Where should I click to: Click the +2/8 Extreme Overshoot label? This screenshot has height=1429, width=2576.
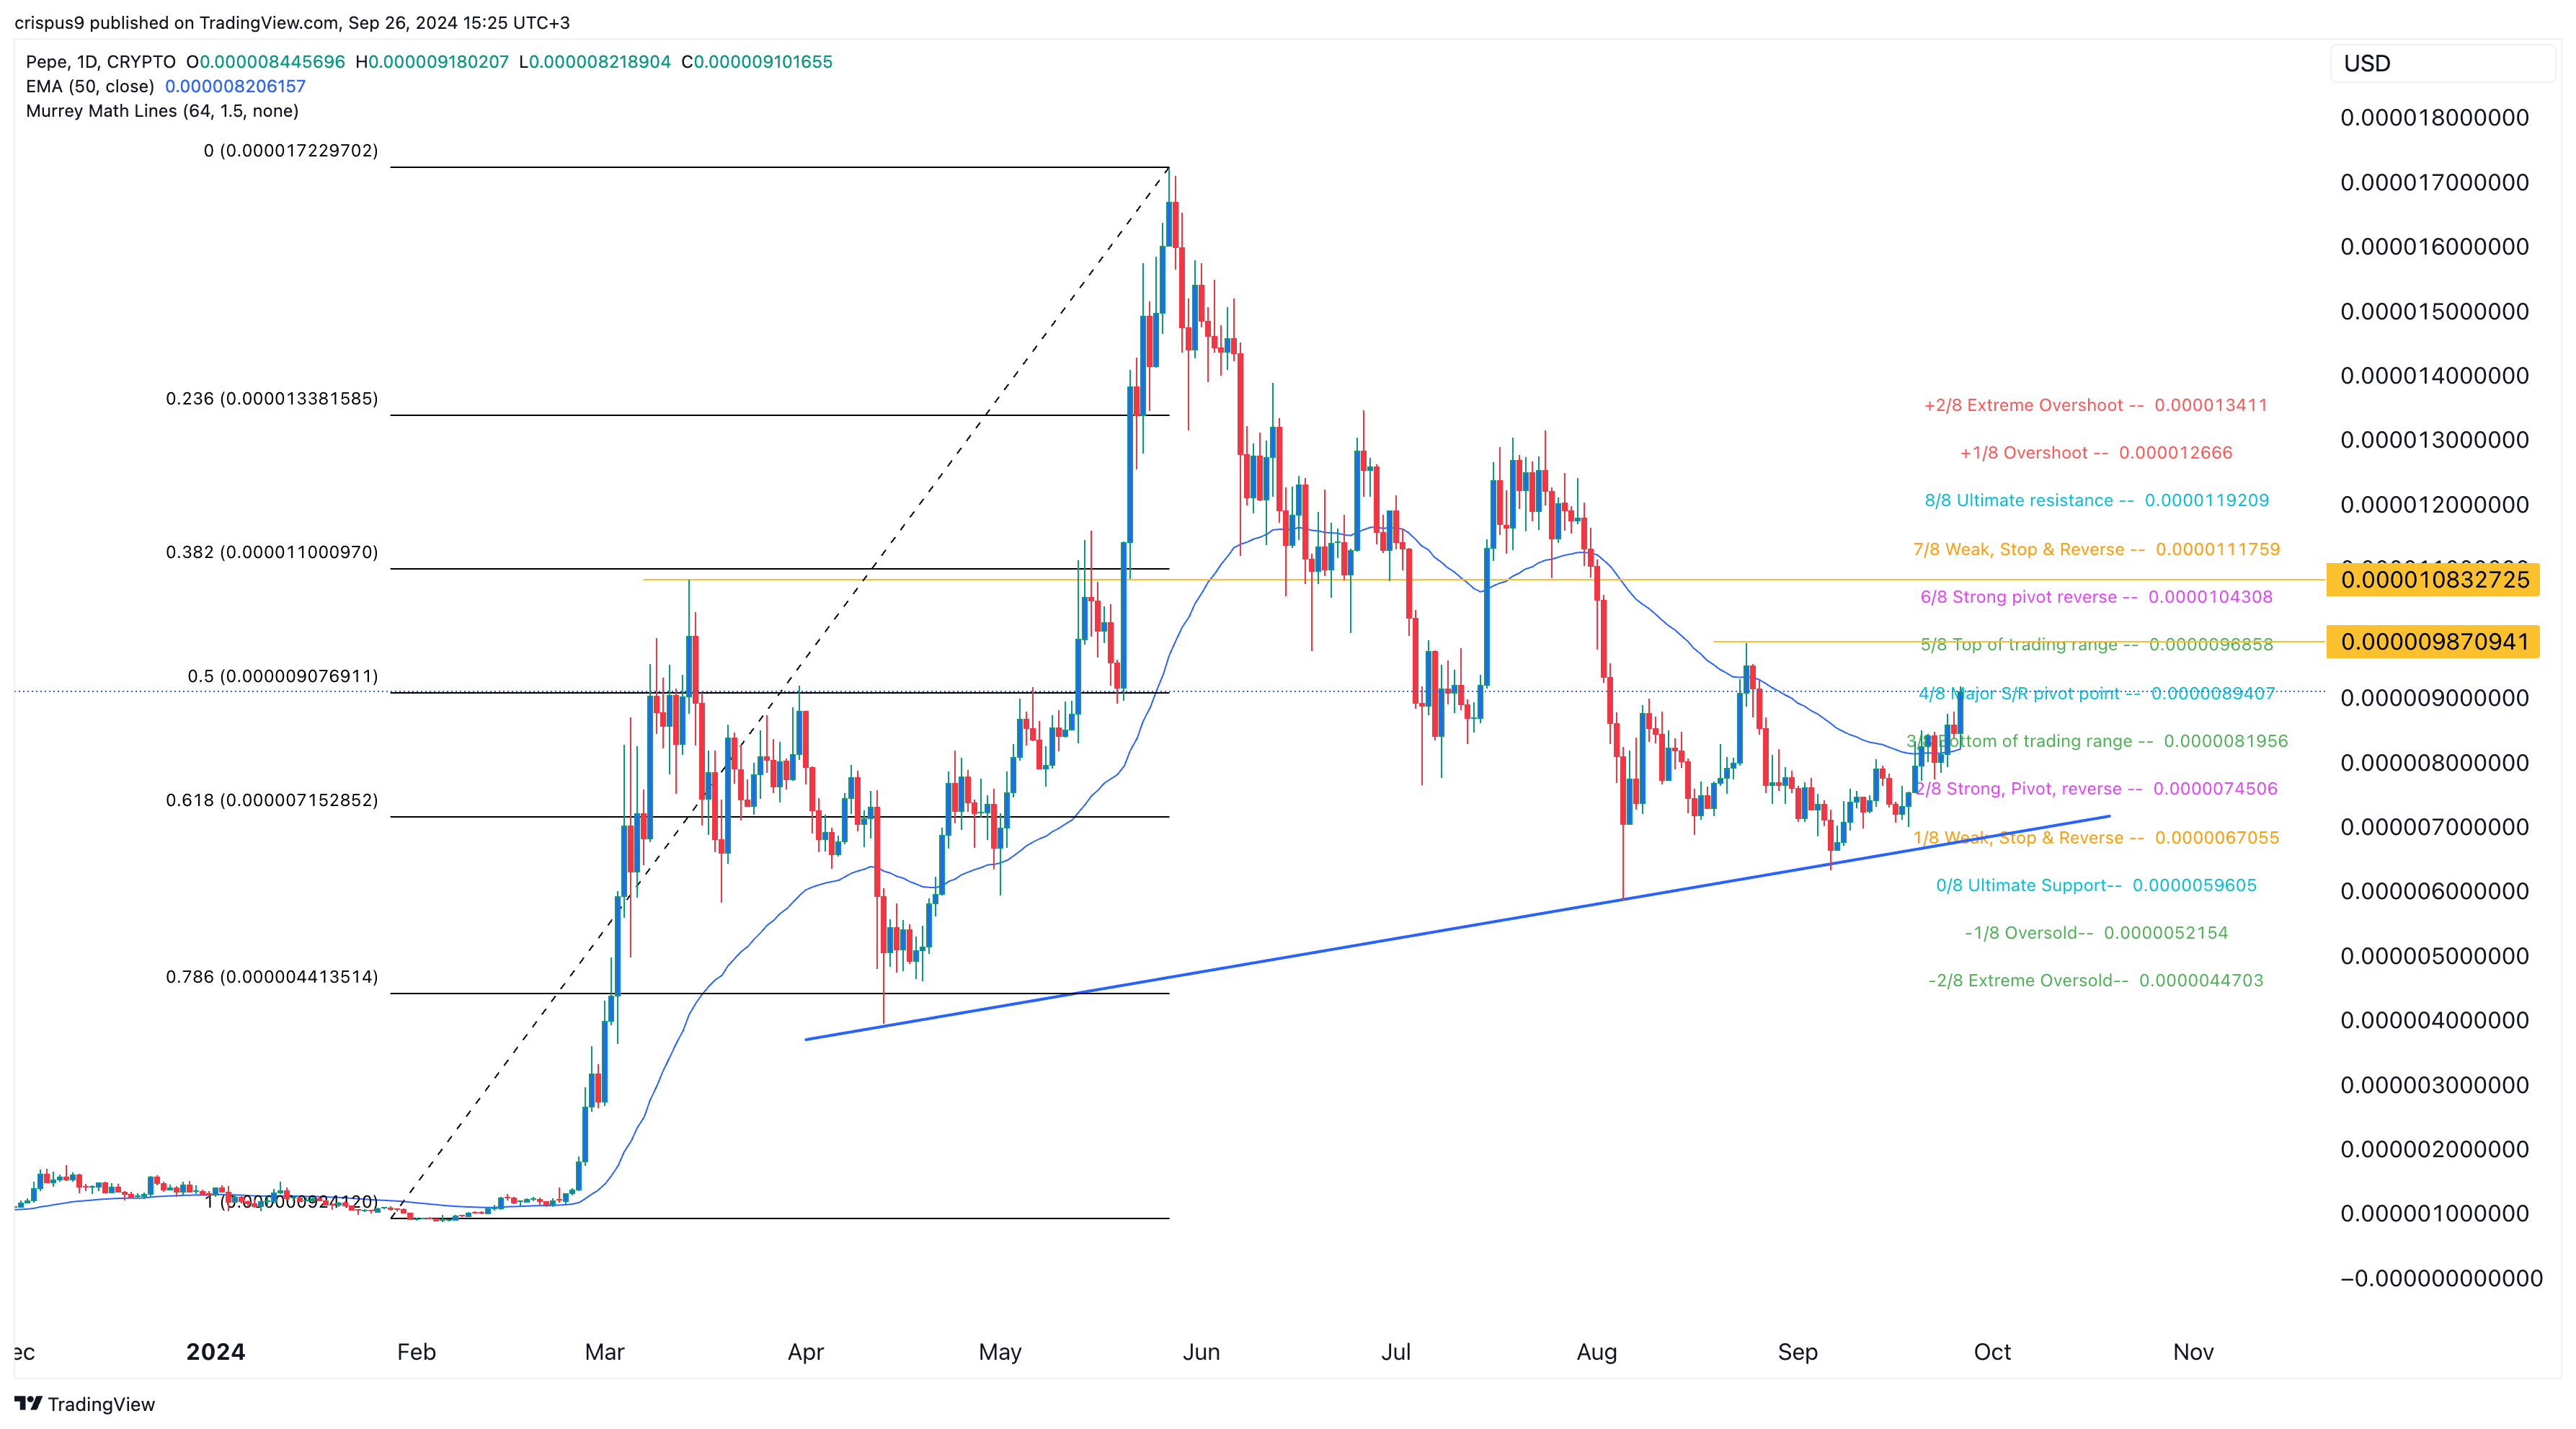pyautogui.click(x=2096, y=406)
